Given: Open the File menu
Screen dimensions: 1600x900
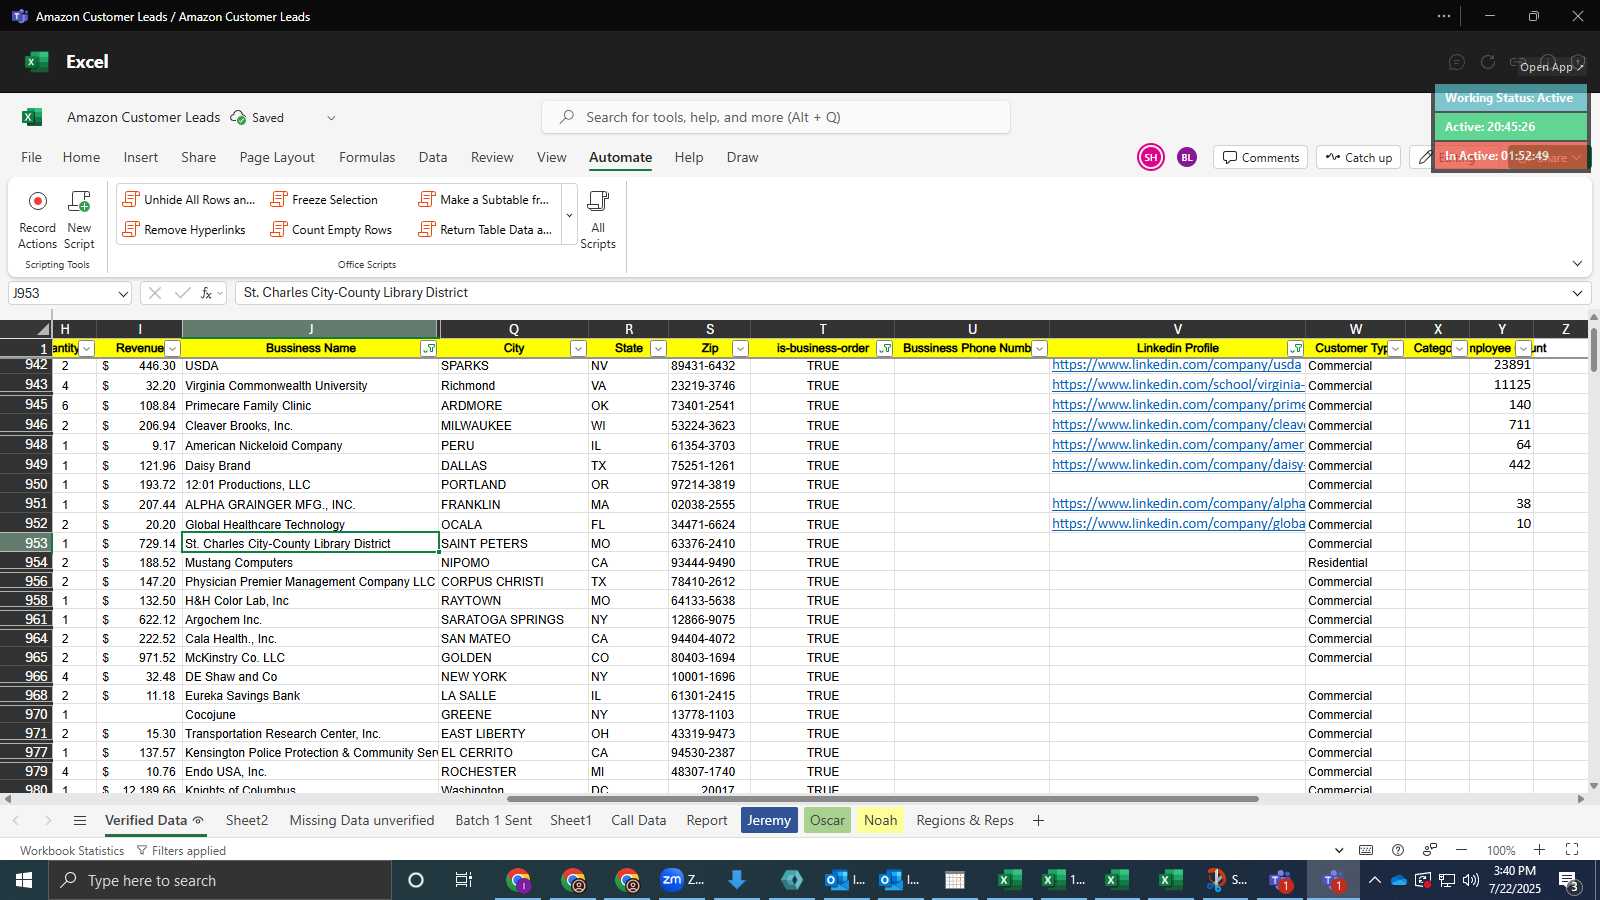Looking at the screenshot, I should point(32,157).
